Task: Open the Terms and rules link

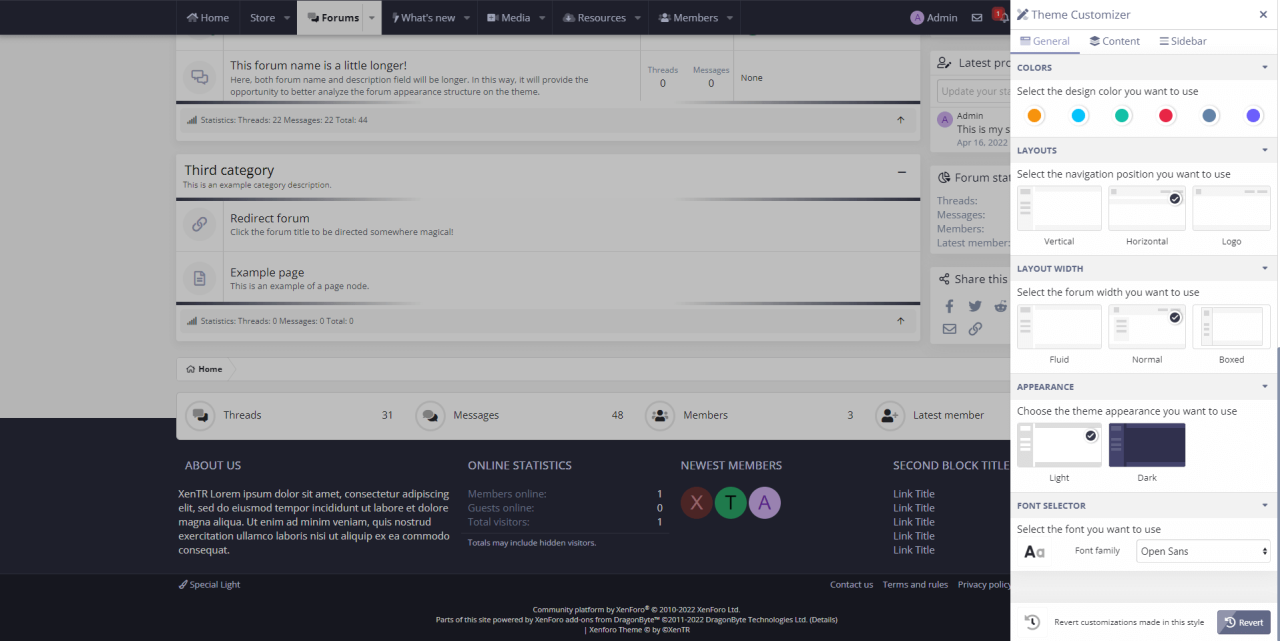Action: [915, 585]
